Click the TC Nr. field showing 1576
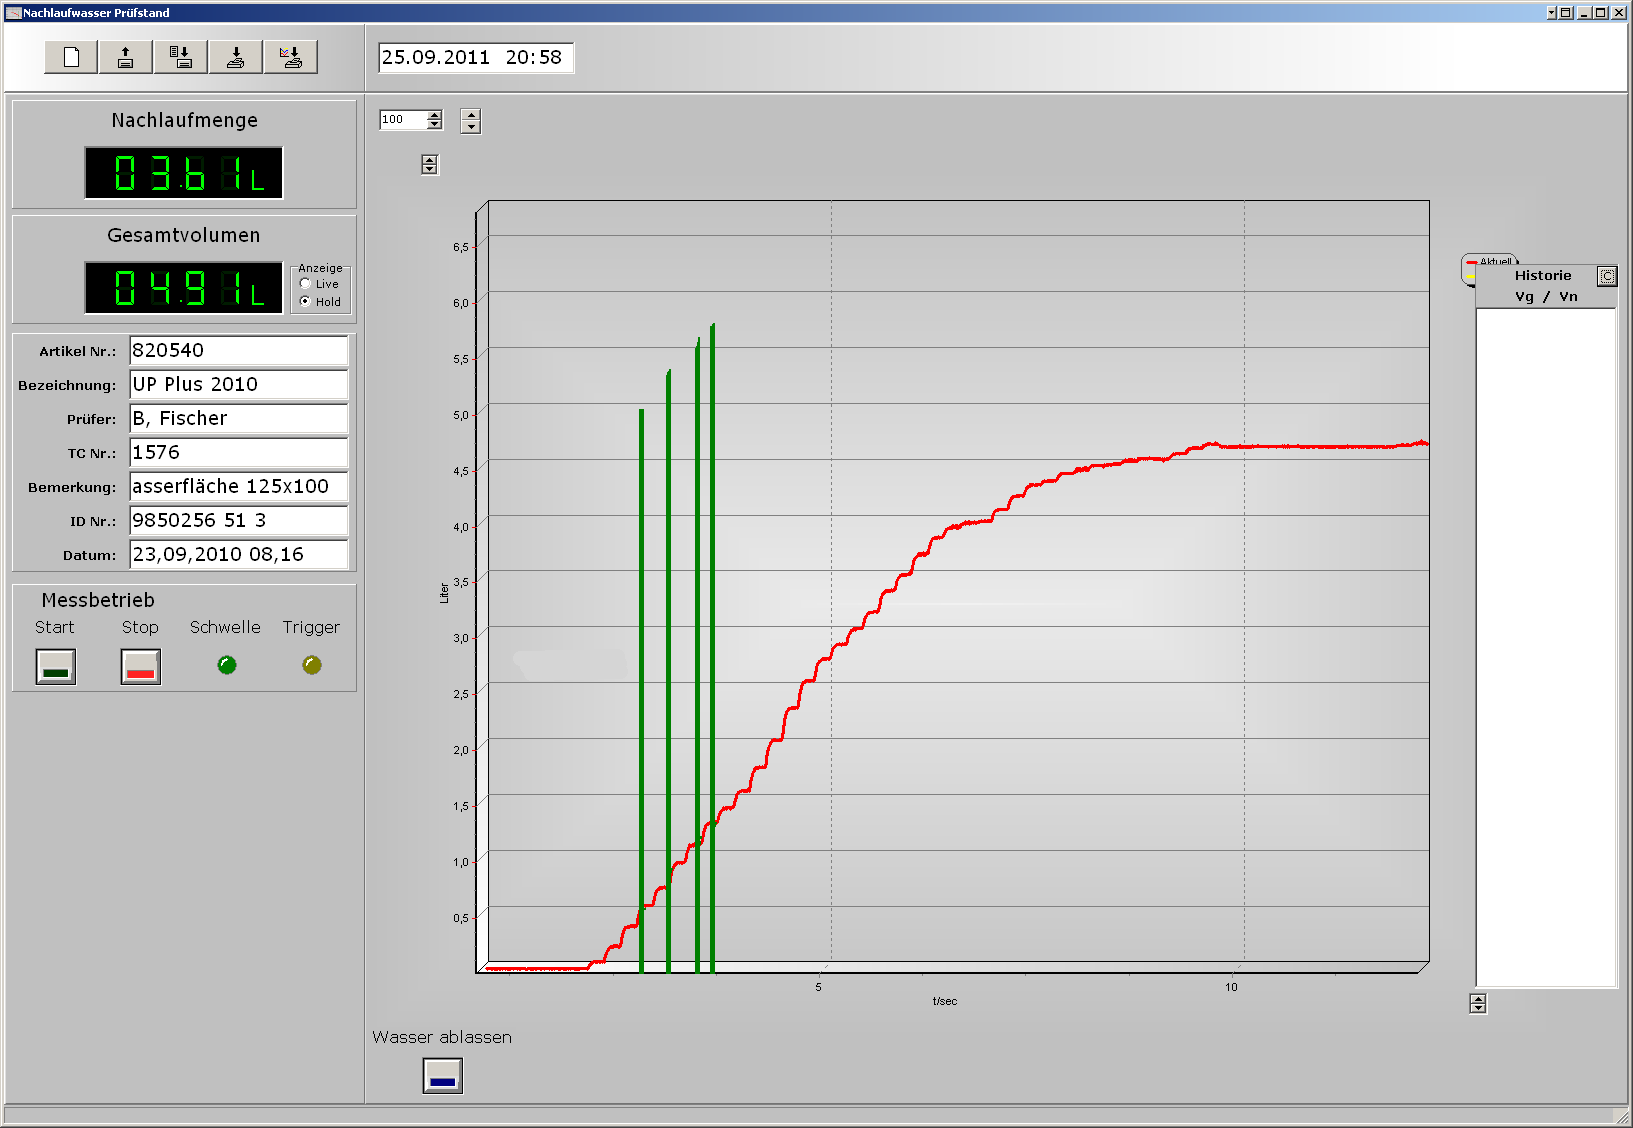Image resolution: width=1633 pixels, height=1128 pixels. pos(239,453)
